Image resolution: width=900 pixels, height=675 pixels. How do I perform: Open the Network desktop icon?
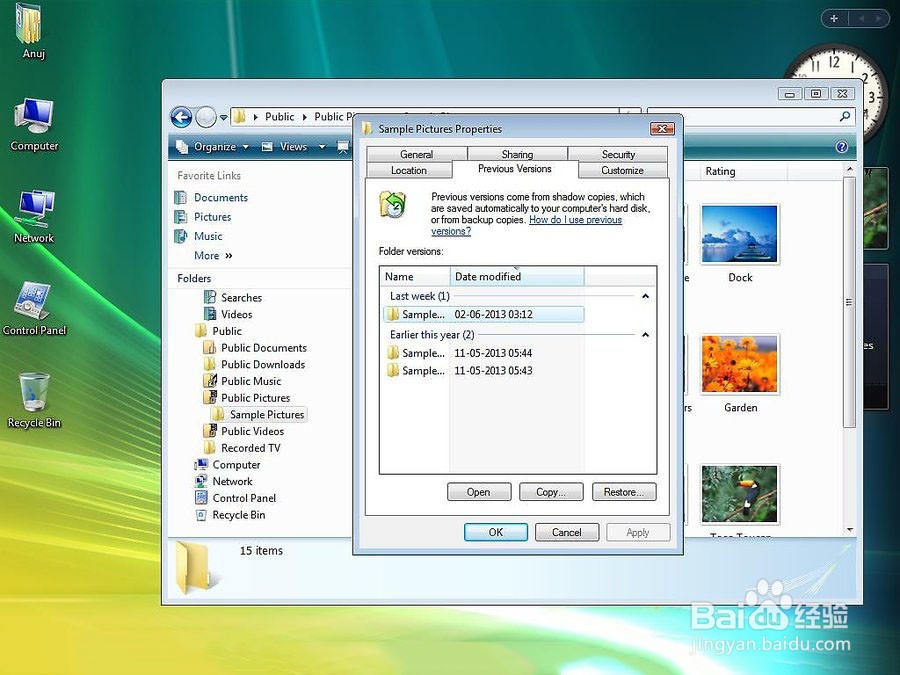tap(34, 217)
